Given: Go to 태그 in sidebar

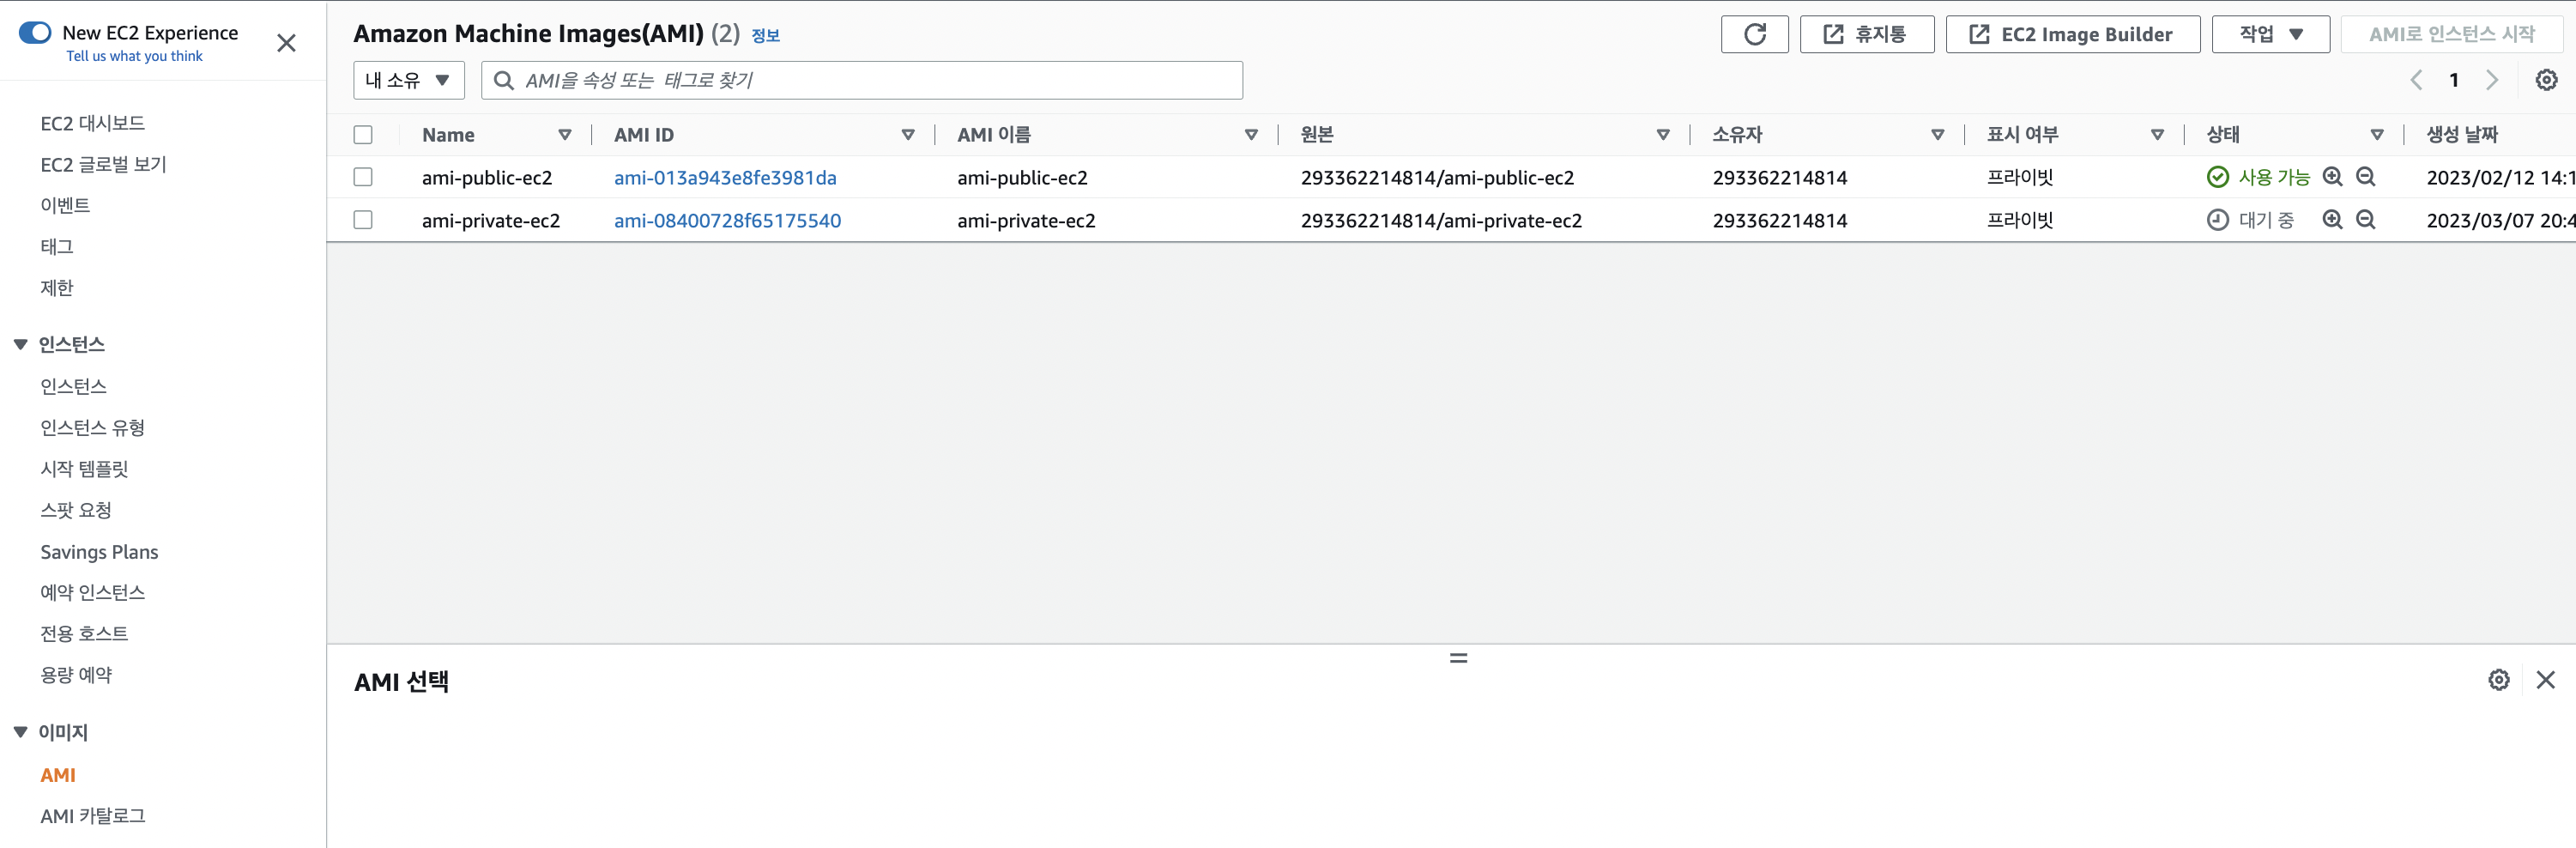Looking at the screenshot, I should click(57, 246).
